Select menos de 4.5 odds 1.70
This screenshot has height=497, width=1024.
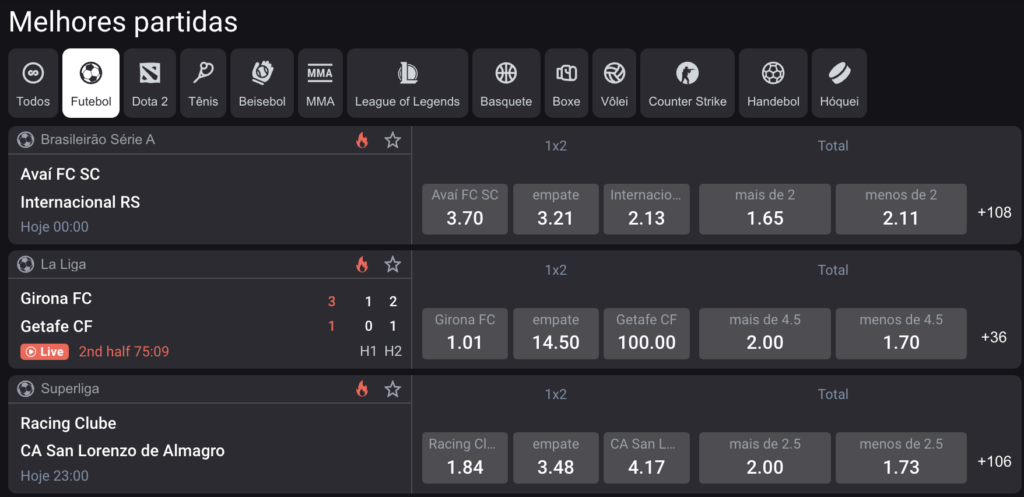[x=901, y=334]
